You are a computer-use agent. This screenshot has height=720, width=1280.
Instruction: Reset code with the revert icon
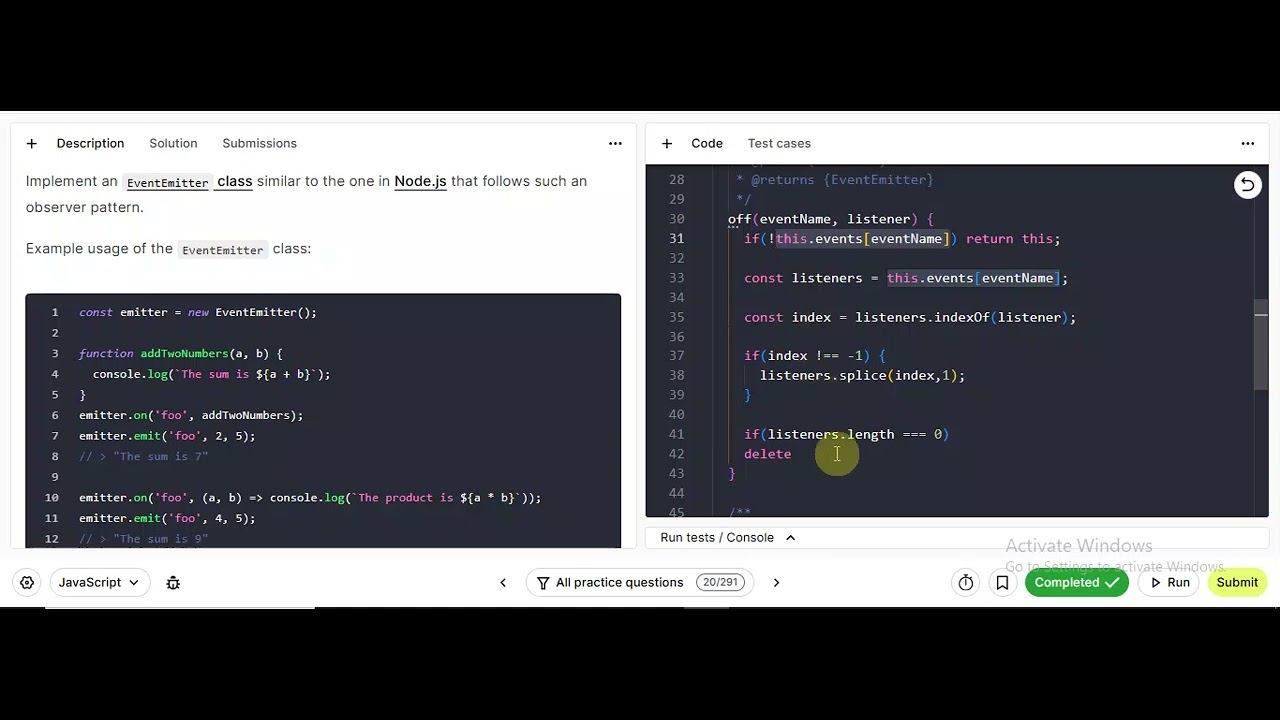(x=1247, y=184)
